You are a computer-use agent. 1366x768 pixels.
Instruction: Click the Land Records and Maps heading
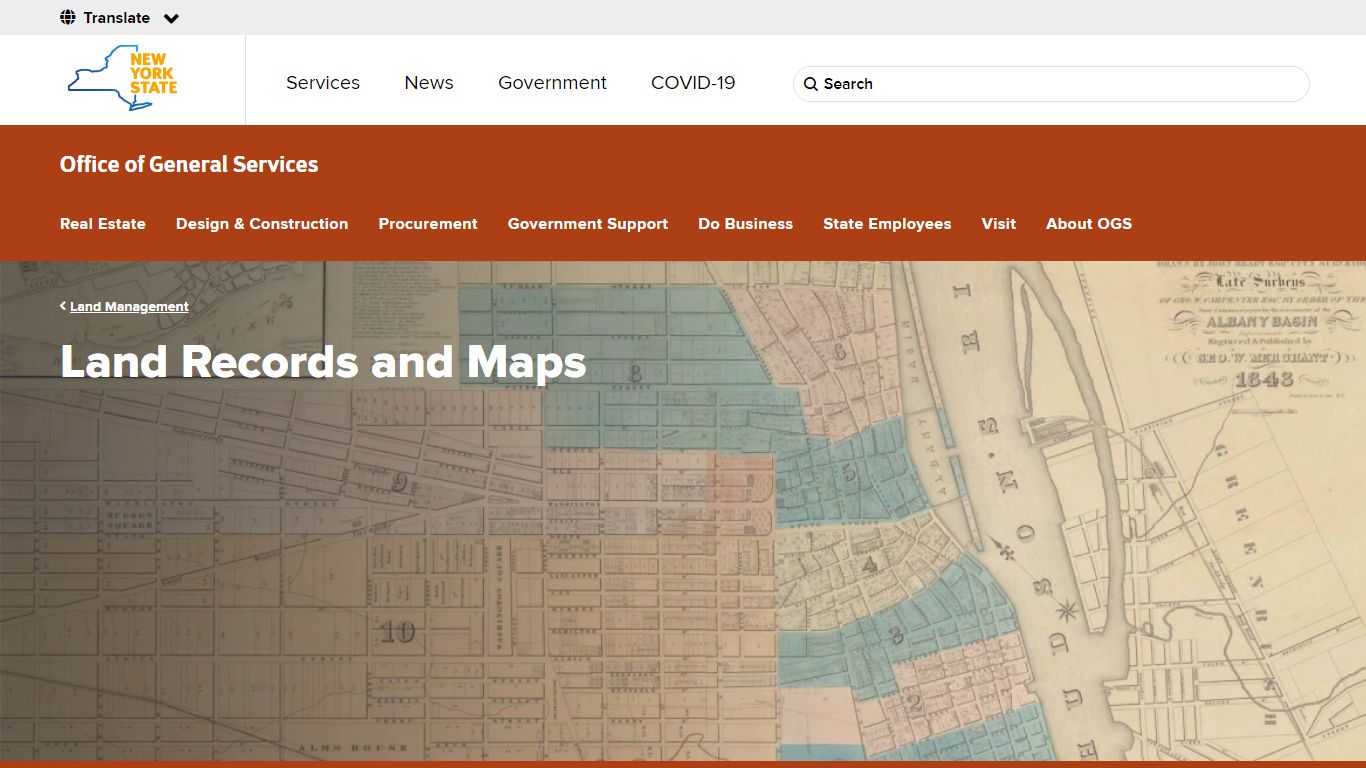[x=324, y=362]
